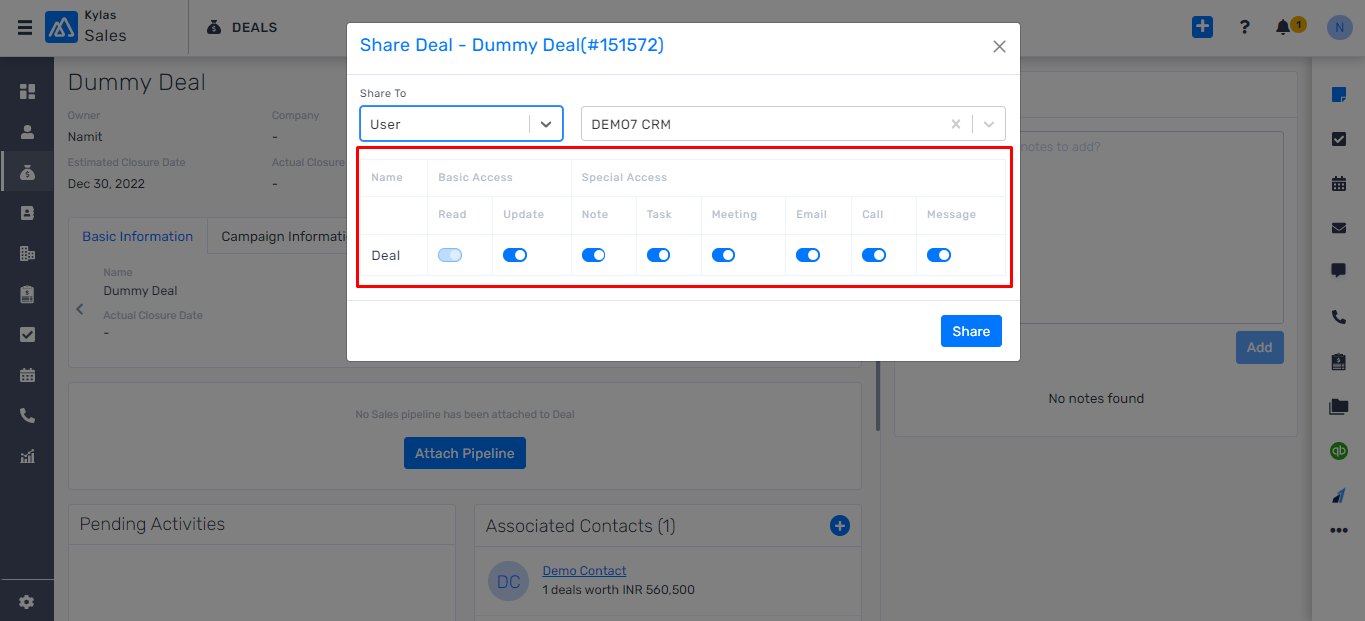Viewport: 1365px width, 621px height.
Task: Toggle Meeting access for Deal
Action: [724, 255]
